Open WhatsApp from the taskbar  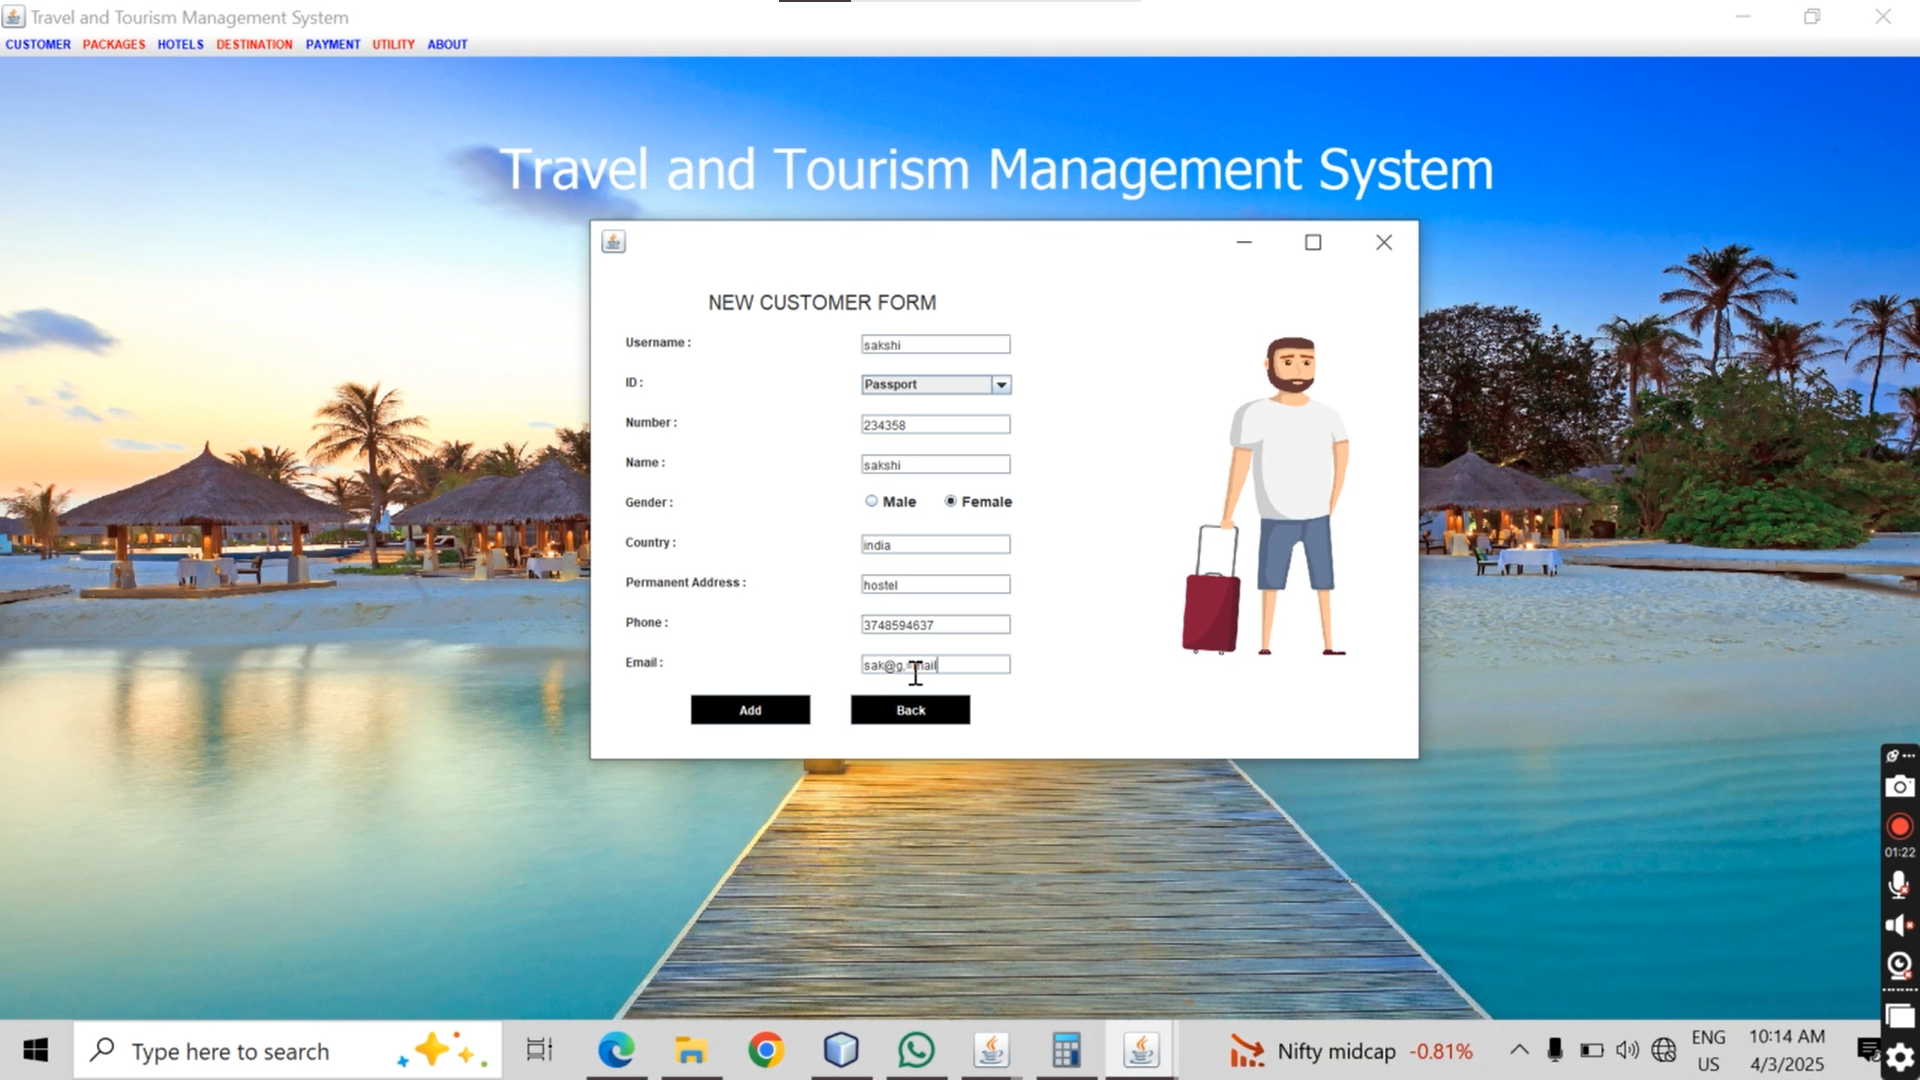point(916,1050)
